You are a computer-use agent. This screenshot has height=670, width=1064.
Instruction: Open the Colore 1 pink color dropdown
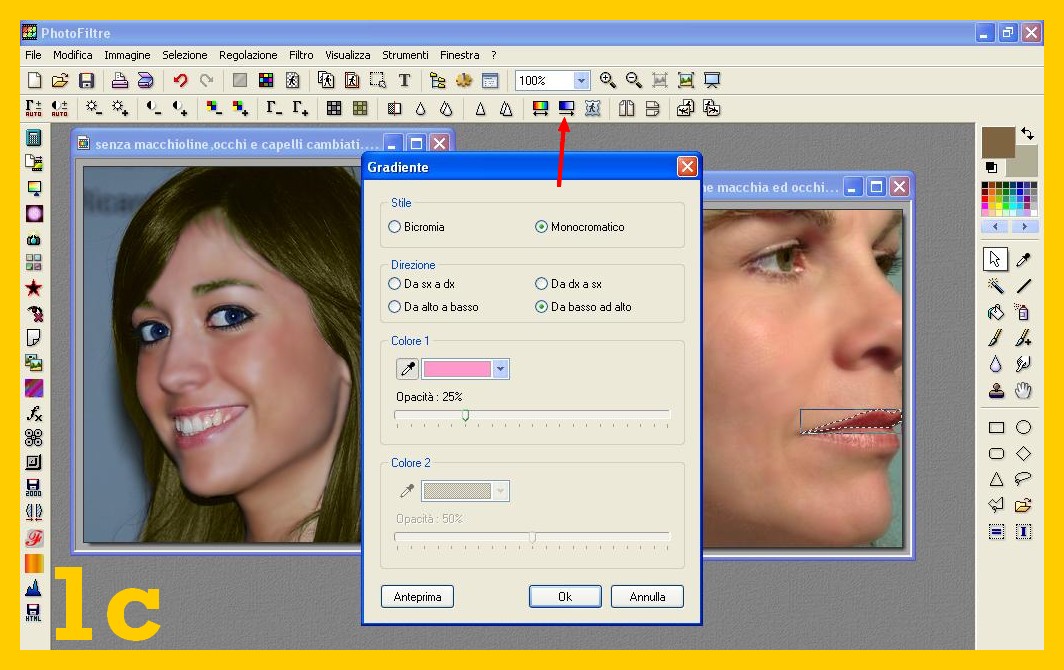click(501, 369)
